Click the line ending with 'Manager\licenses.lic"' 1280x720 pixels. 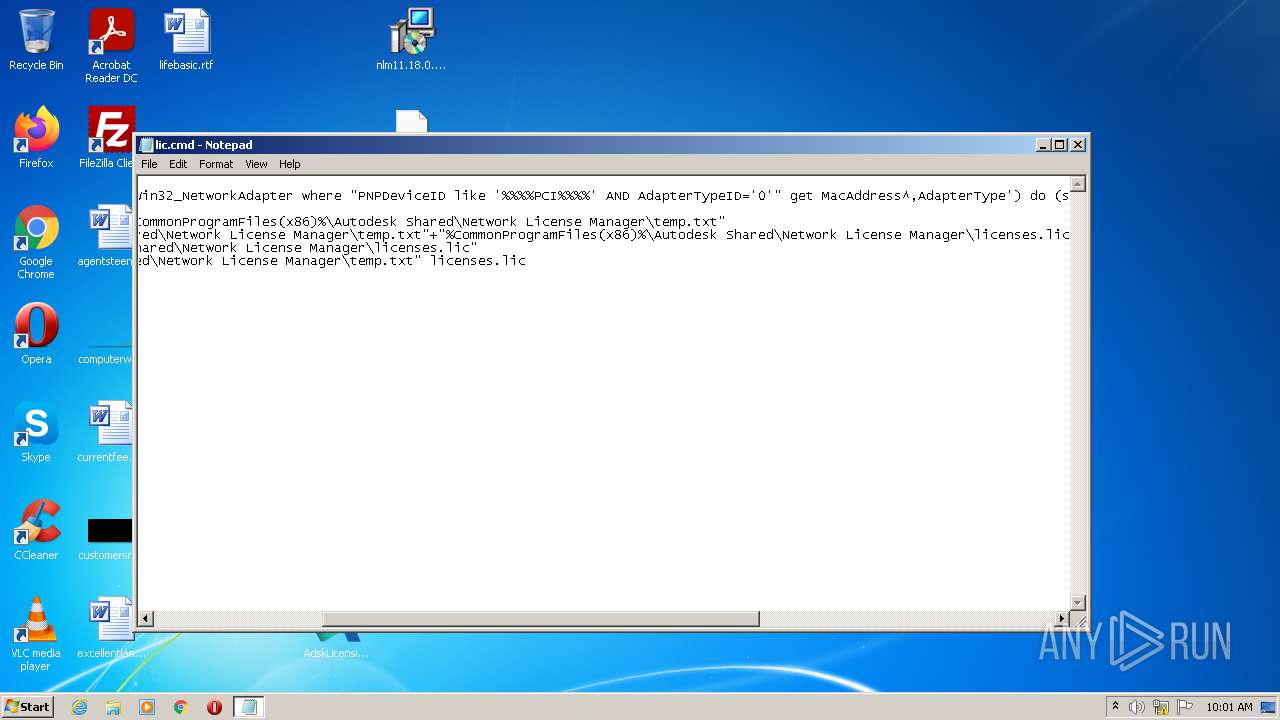(x=308, y=248)
